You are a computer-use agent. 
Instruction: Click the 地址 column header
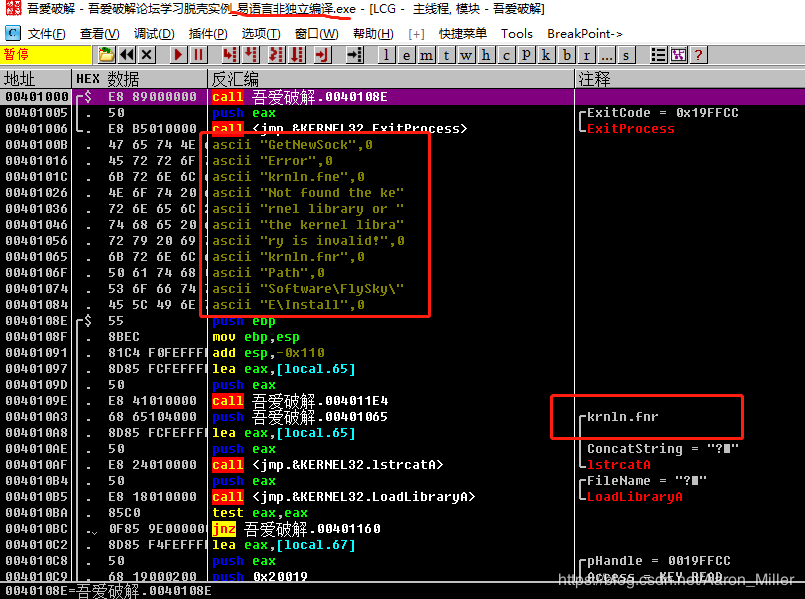point(20,78)
